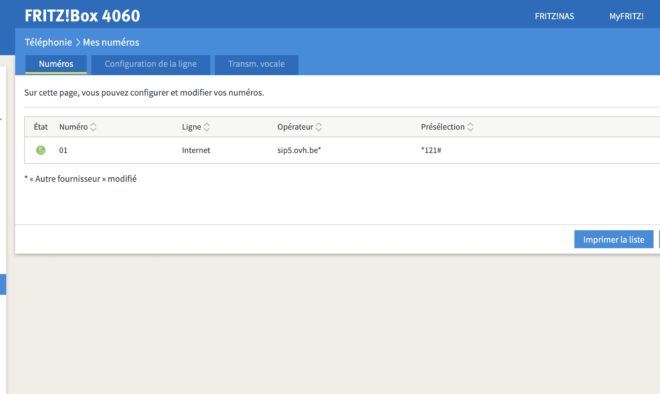Viewport: 660px width, 394px height.
Task: Click the FRITZ!Box 4060 title
Action: tap(82, 16)
